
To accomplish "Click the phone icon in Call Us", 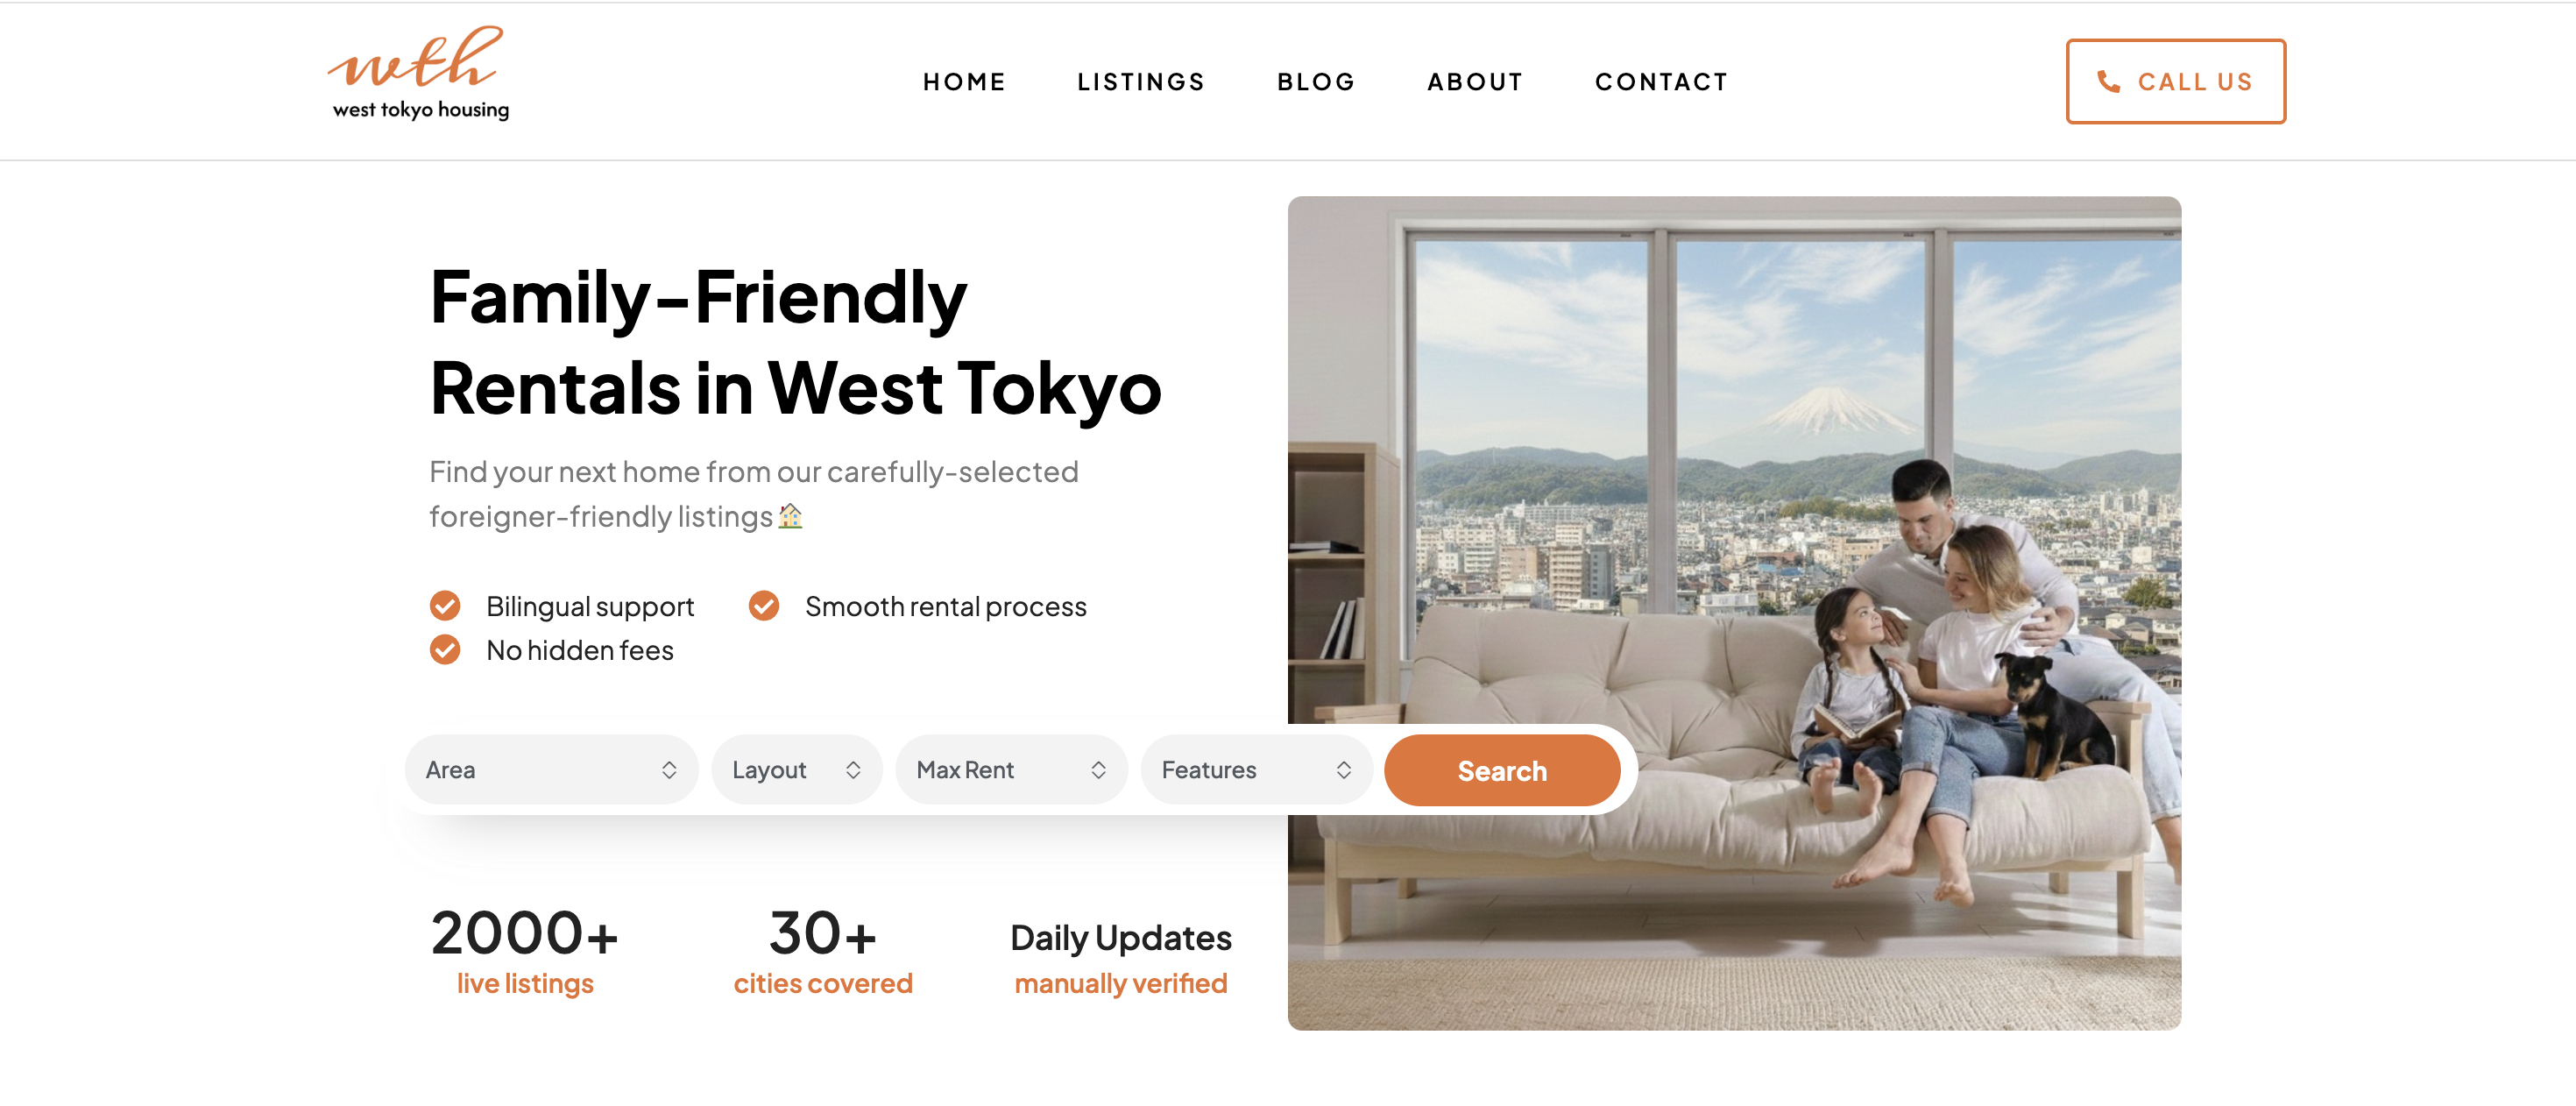I will [x=2108, y=82].
